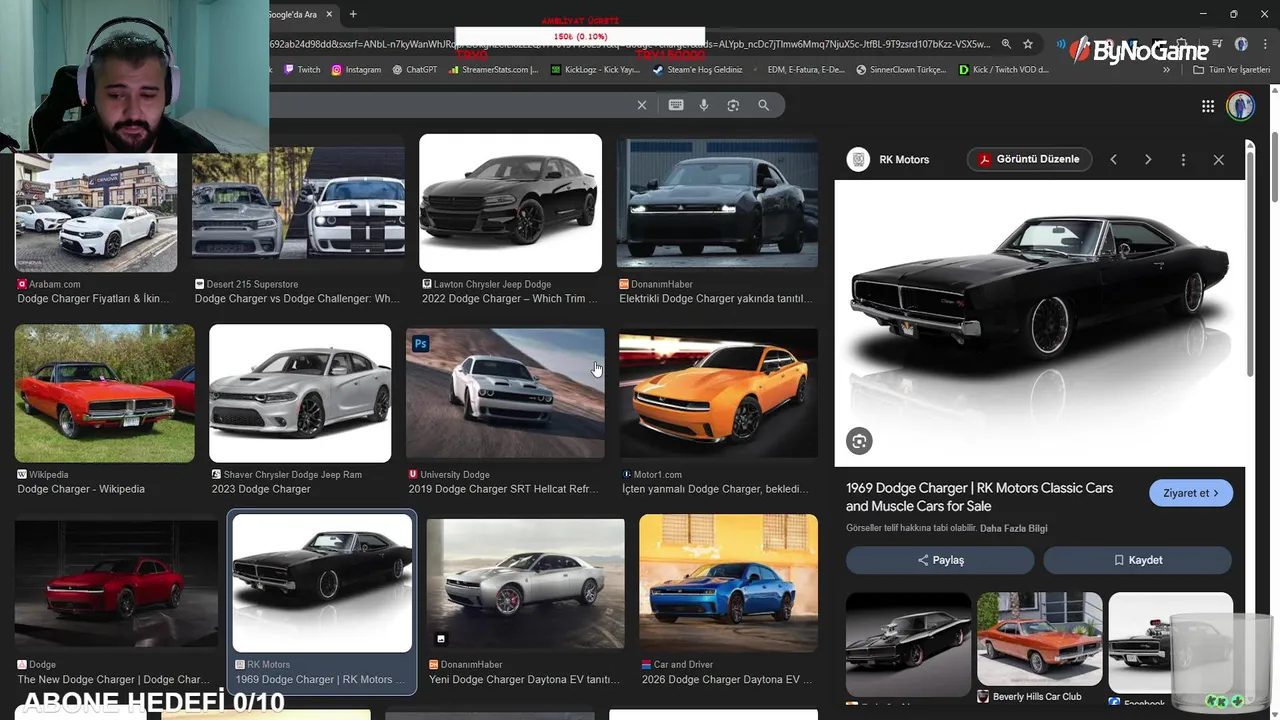The image size is (1280, 720).
Task: Open KickLogz bookmark
Action: tap(595, 70)
